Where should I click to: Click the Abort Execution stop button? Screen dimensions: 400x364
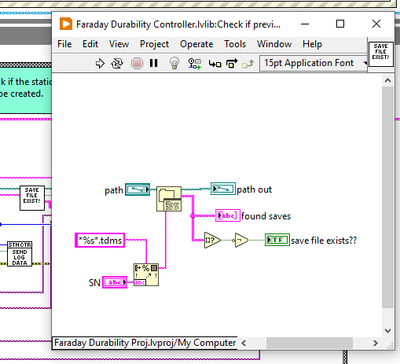pos(137,63)
